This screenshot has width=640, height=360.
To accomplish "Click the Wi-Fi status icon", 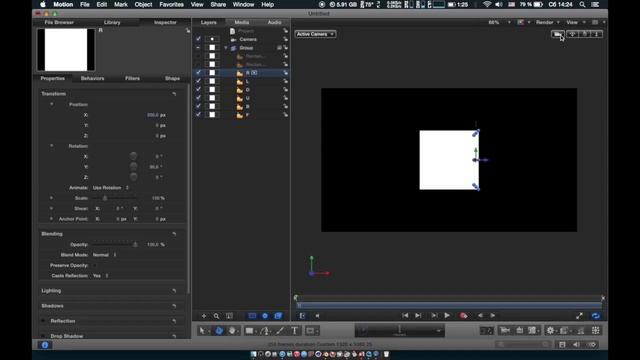I will pyautogui.click(x=487, y=4).
